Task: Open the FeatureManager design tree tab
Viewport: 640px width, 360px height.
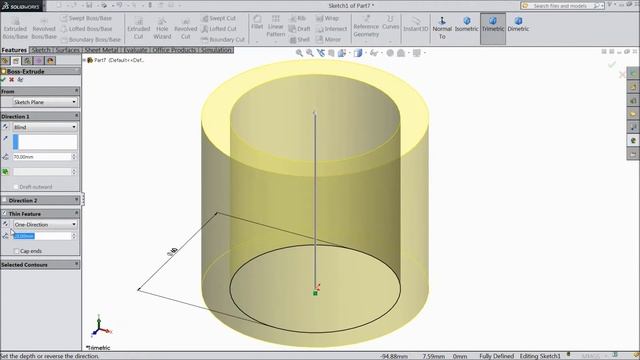Action: click(x=5, y=61)
